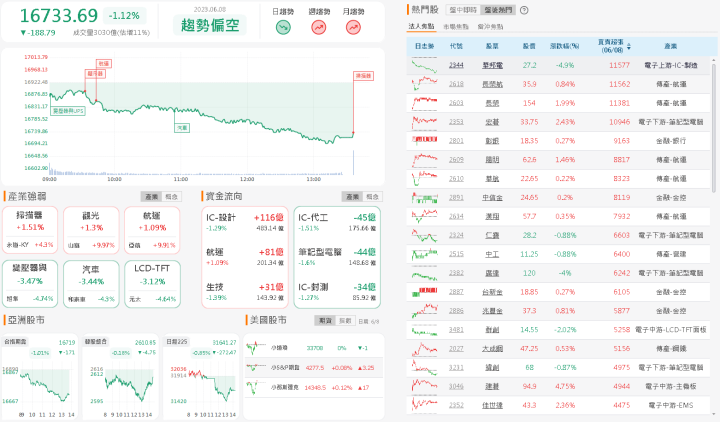The height and width of the screenshot is (422, 720).
Task: Open the sparkline chart for stock 2891
Action: 424,197
